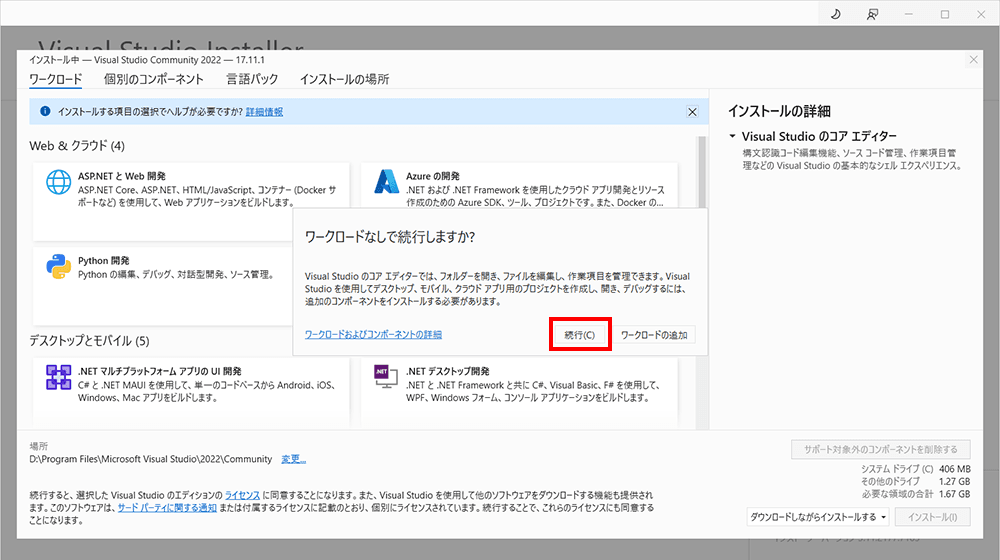Click the .NET MAUI workload icon

point(59,377)
